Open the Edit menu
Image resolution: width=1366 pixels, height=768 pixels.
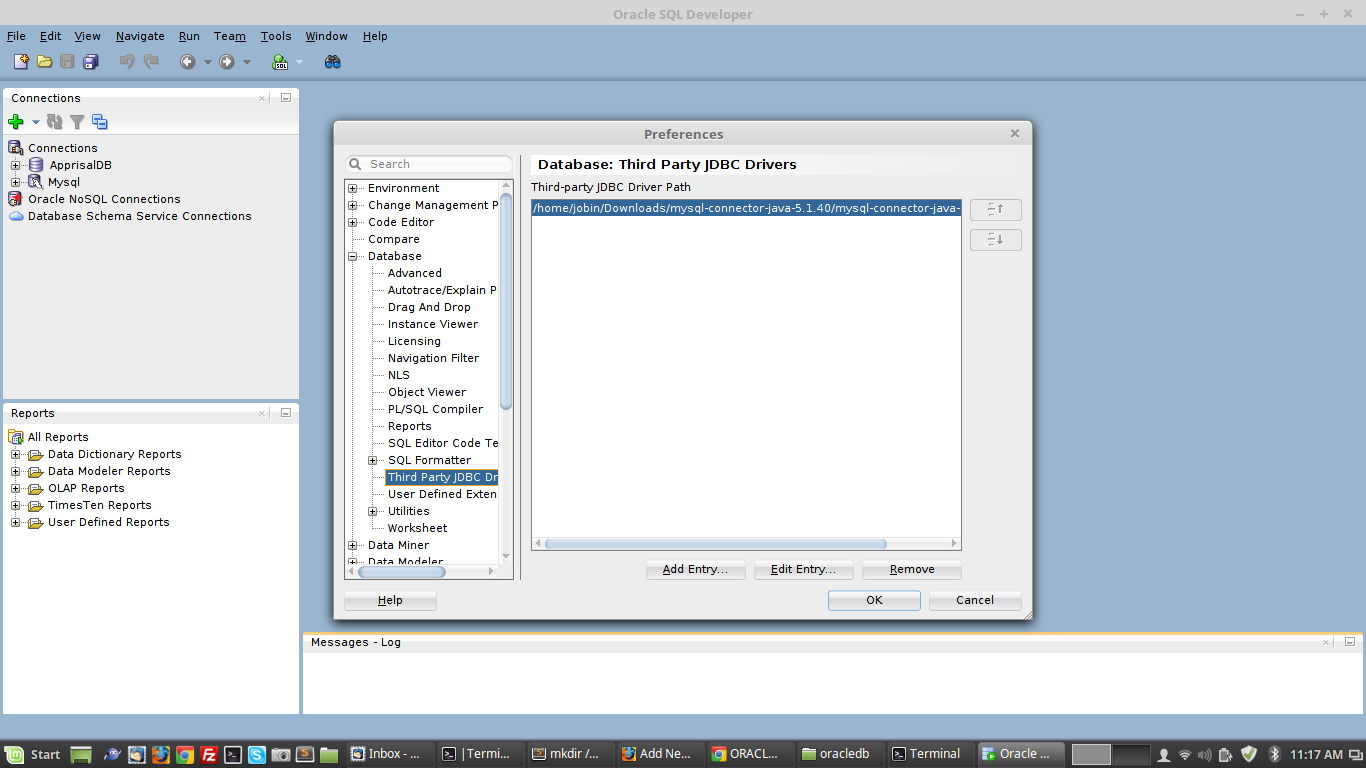click(50, 36)
